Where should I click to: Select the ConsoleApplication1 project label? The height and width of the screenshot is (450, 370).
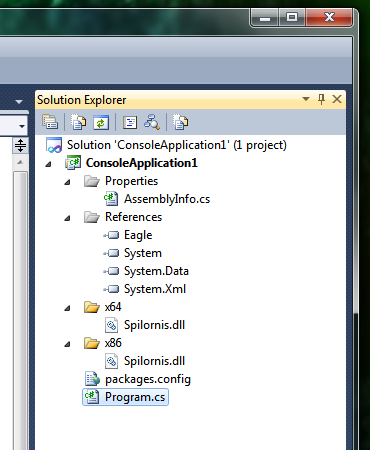[x=142, y=163]
